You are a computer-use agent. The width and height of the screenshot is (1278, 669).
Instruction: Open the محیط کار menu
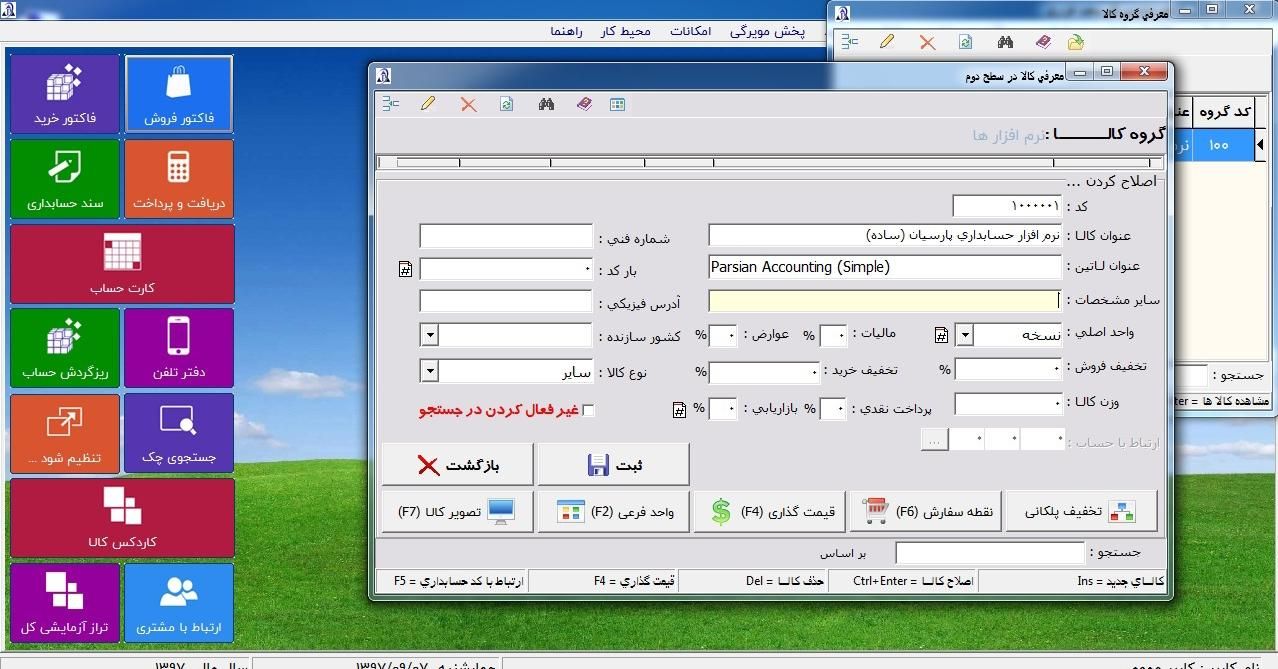[626, 31]
